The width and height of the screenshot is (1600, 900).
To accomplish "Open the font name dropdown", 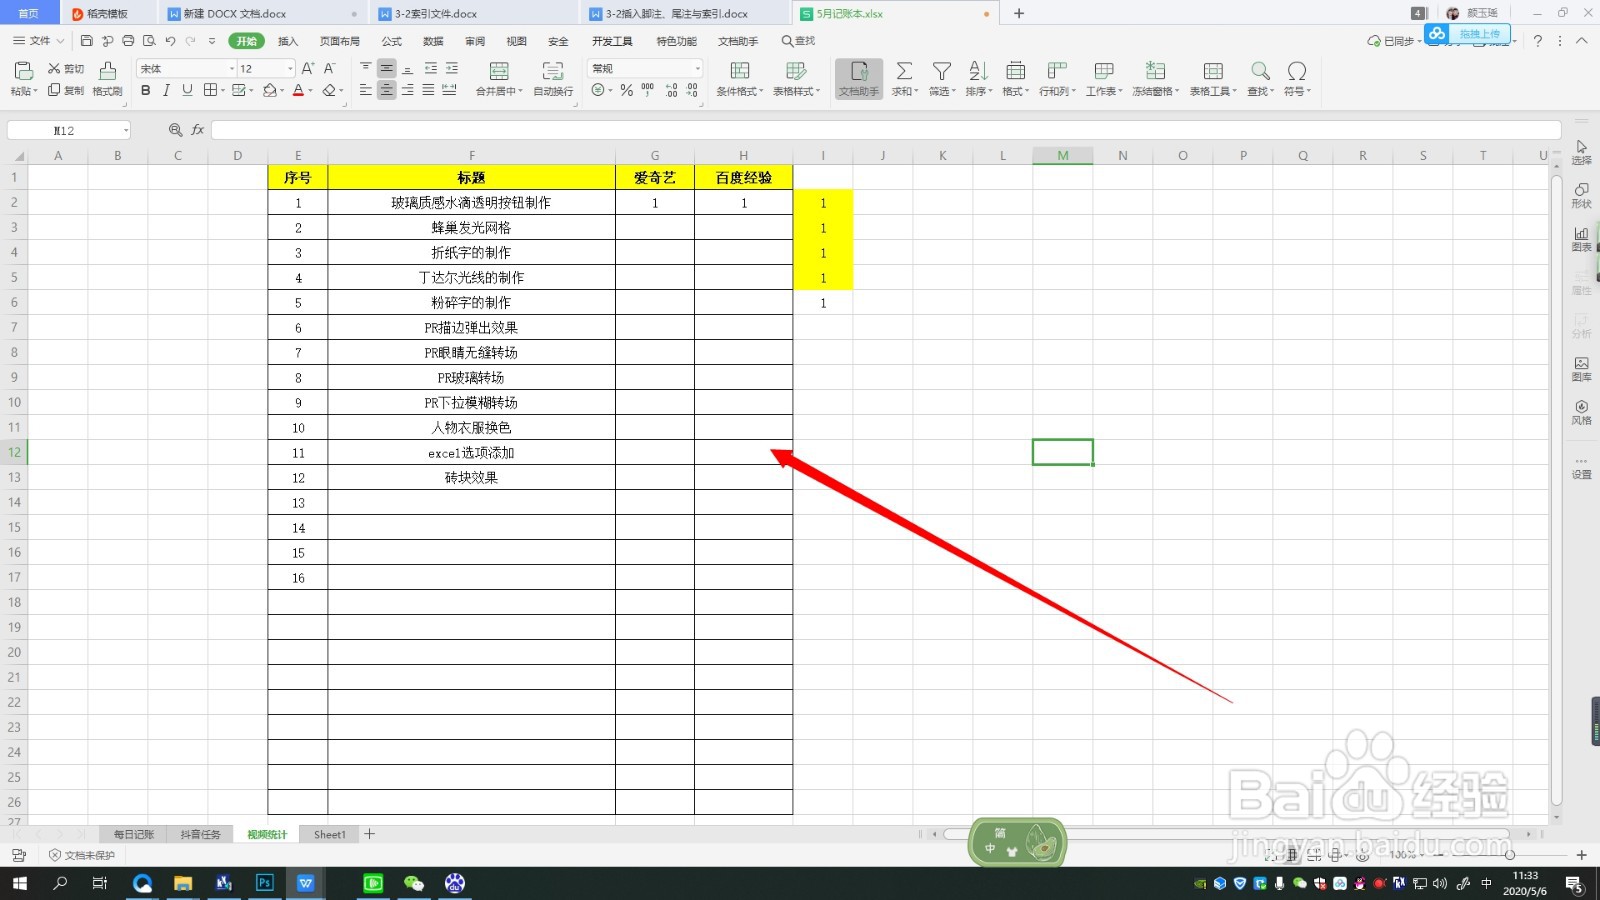I will 232,67.
